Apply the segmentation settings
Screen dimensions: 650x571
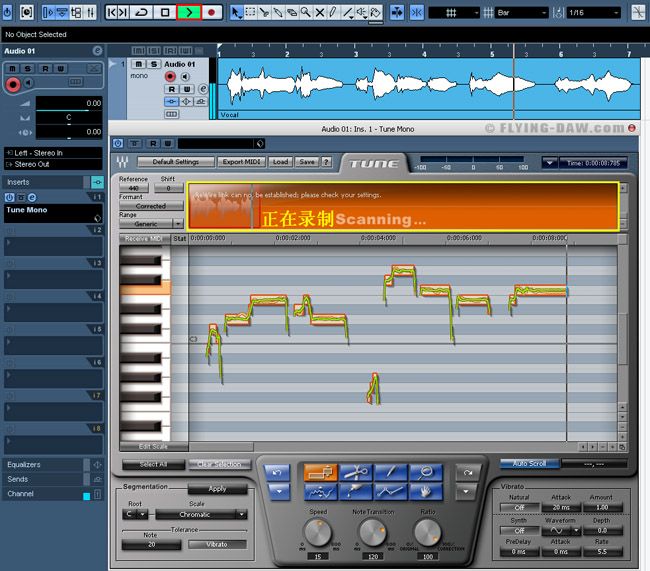(x=218, y=489)
